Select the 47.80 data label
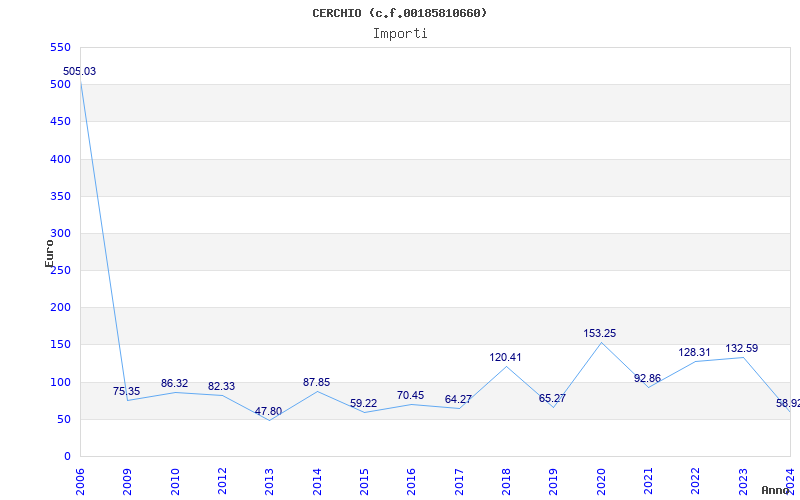800x500 pixels. (268, 411)
